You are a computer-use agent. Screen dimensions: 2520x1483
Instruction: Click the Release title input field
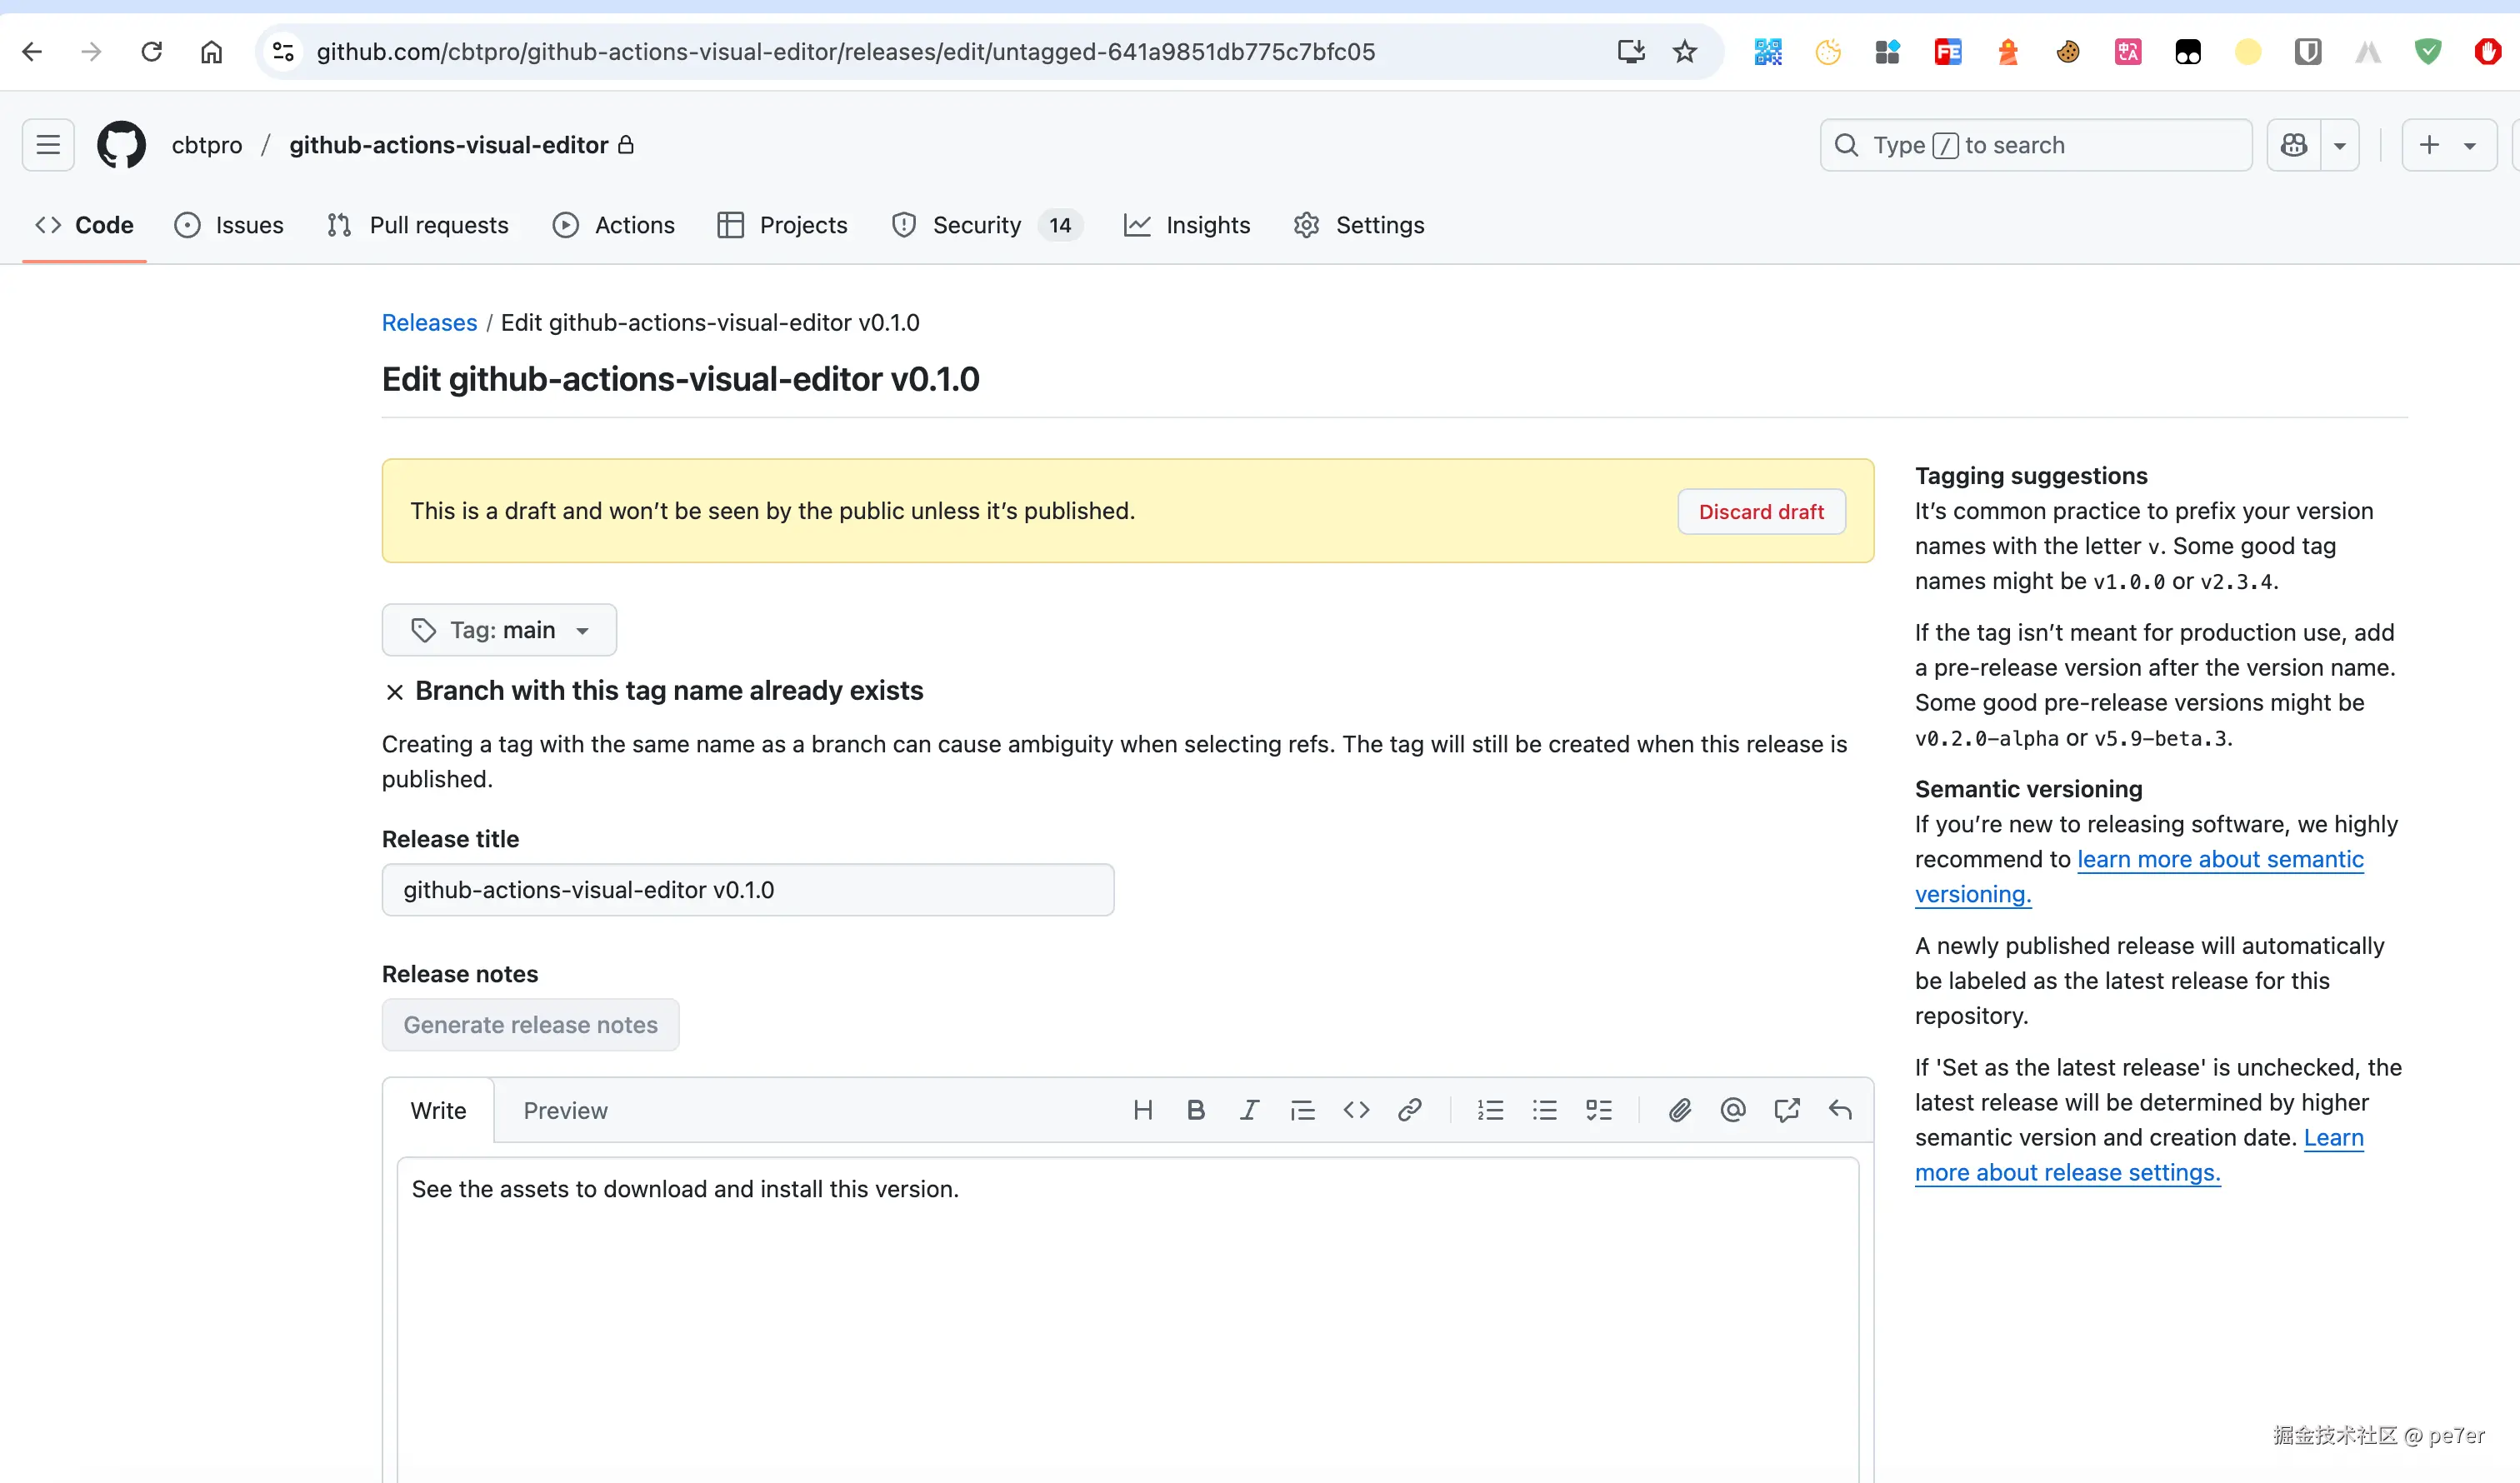[747, 889]
